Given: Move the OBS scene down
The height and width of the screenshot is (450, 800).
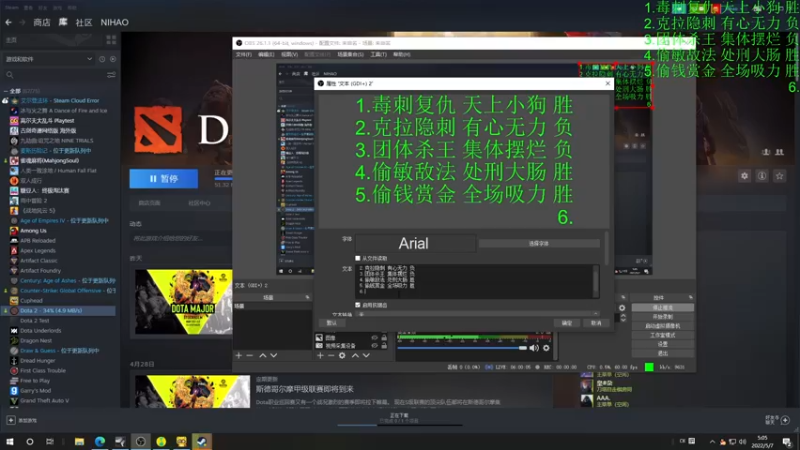Looking at the screenshot, I should coord(274,355).
